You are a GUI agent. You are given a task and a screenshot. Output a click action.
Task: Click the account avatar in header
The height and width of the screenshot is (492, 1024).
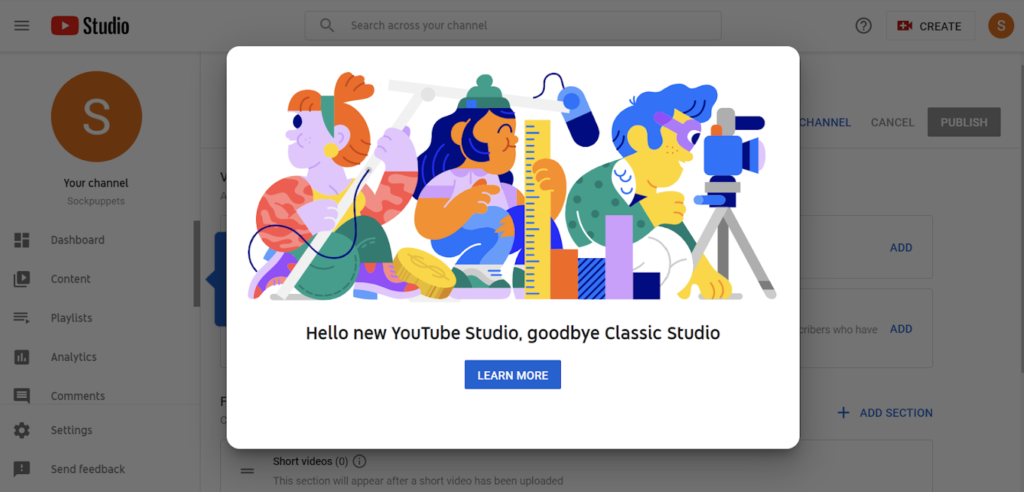point(1000,26)
